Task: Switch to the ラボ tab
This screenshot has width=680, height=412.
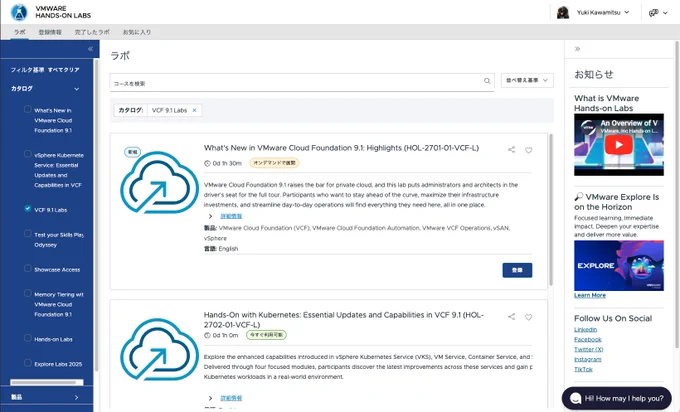Action: click(20, 32)
